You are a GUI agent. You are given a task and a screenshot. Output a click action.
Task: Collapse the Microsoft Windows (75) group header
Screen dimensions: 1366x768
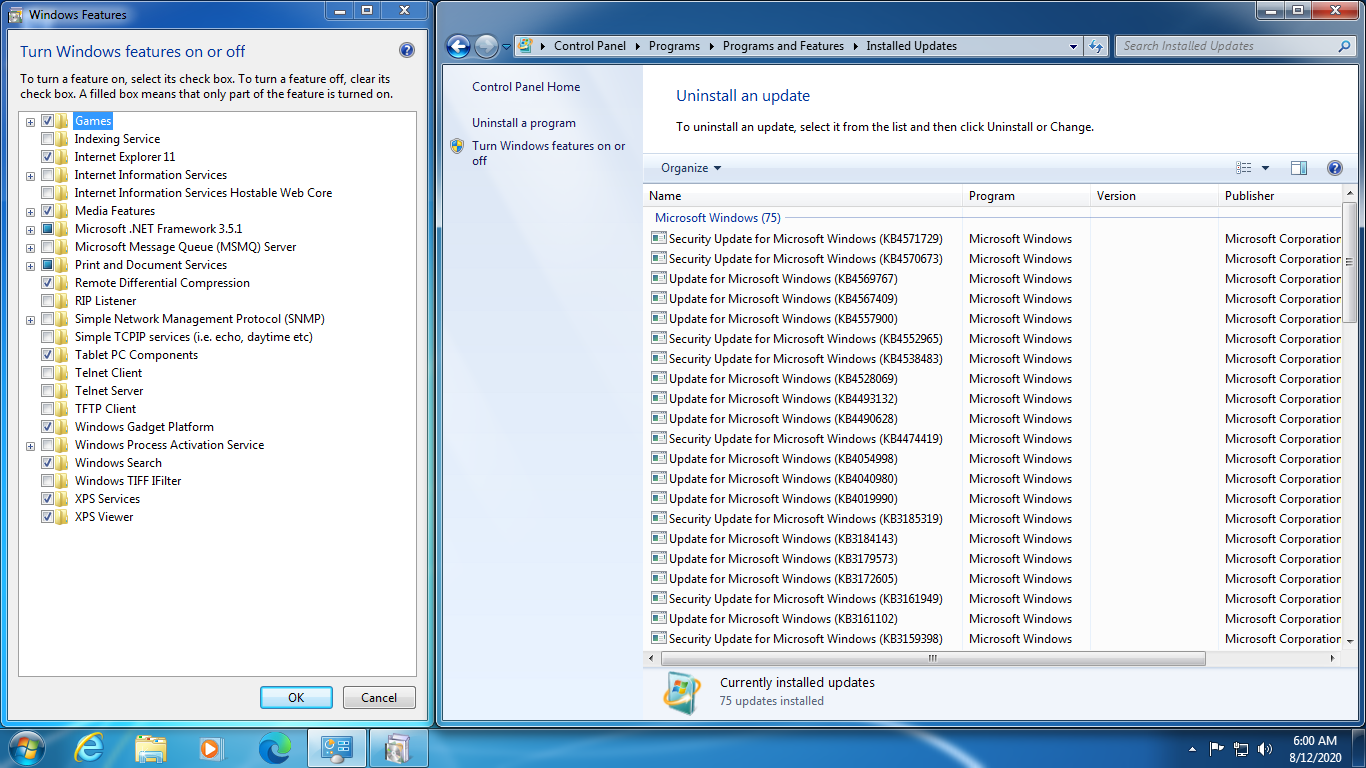717,218
